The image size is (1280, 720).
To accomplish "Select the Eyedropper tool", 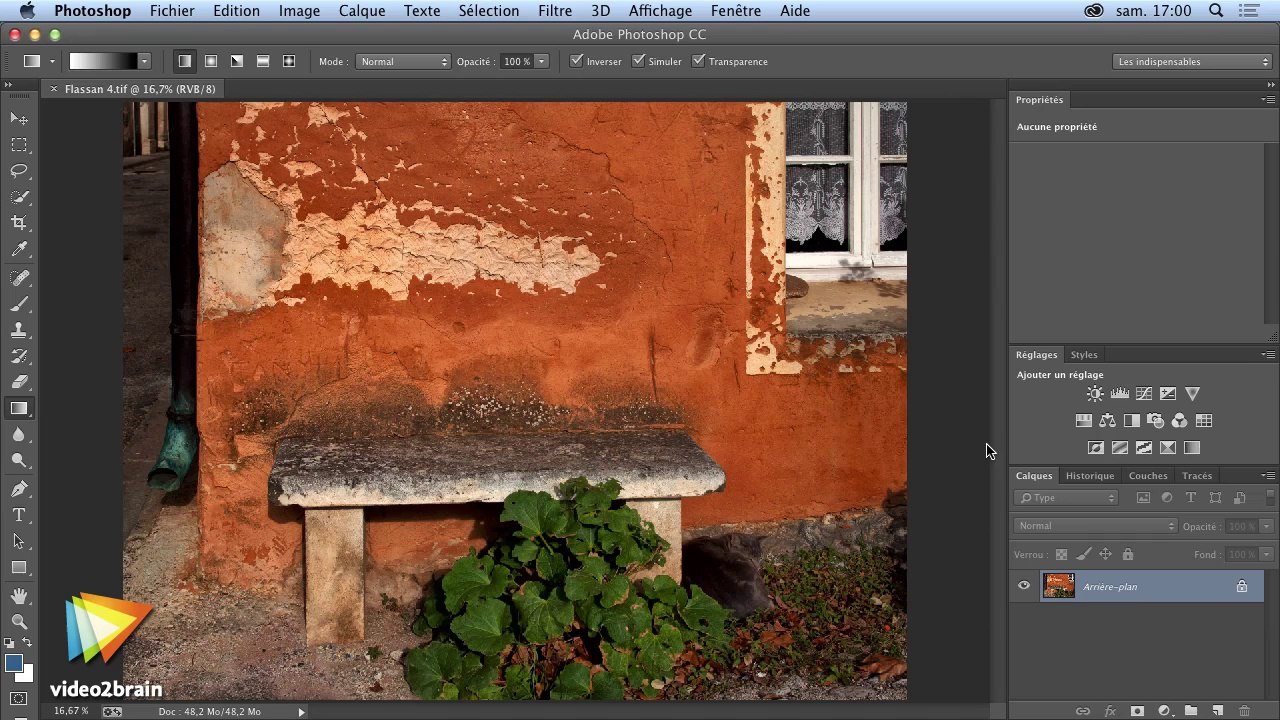I will click(19, 250).
